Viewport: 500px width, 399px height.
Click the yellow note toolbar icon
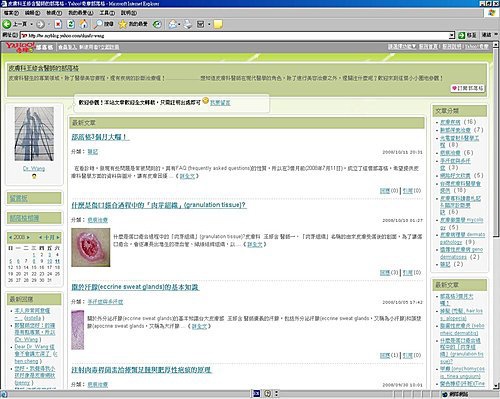pyautogui.click(x=218, y=24)
